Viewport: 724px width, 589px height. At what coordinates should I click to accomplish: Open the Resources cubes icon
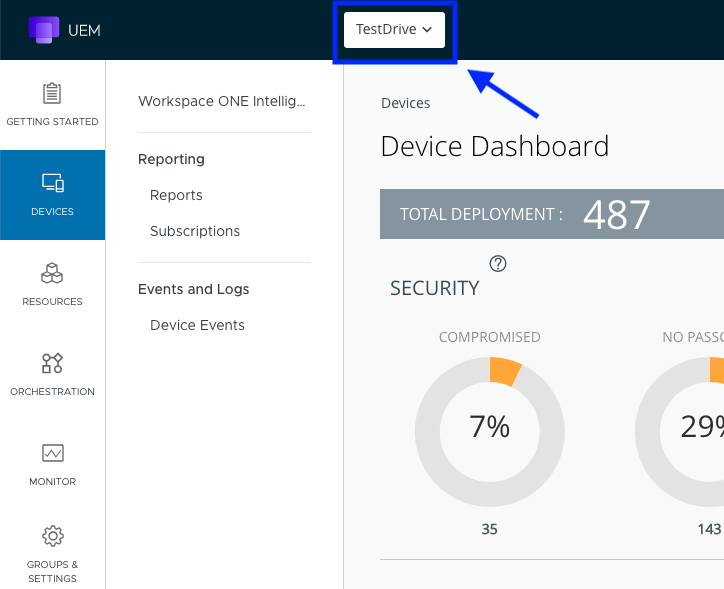pyautogui.click(x=52, y=273)
